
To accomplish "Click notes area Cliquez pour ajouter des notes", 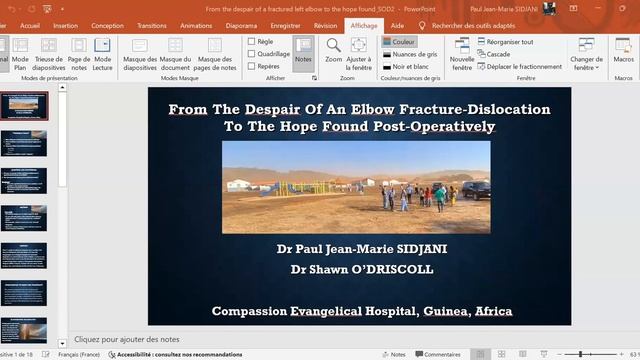I will 127,339.
